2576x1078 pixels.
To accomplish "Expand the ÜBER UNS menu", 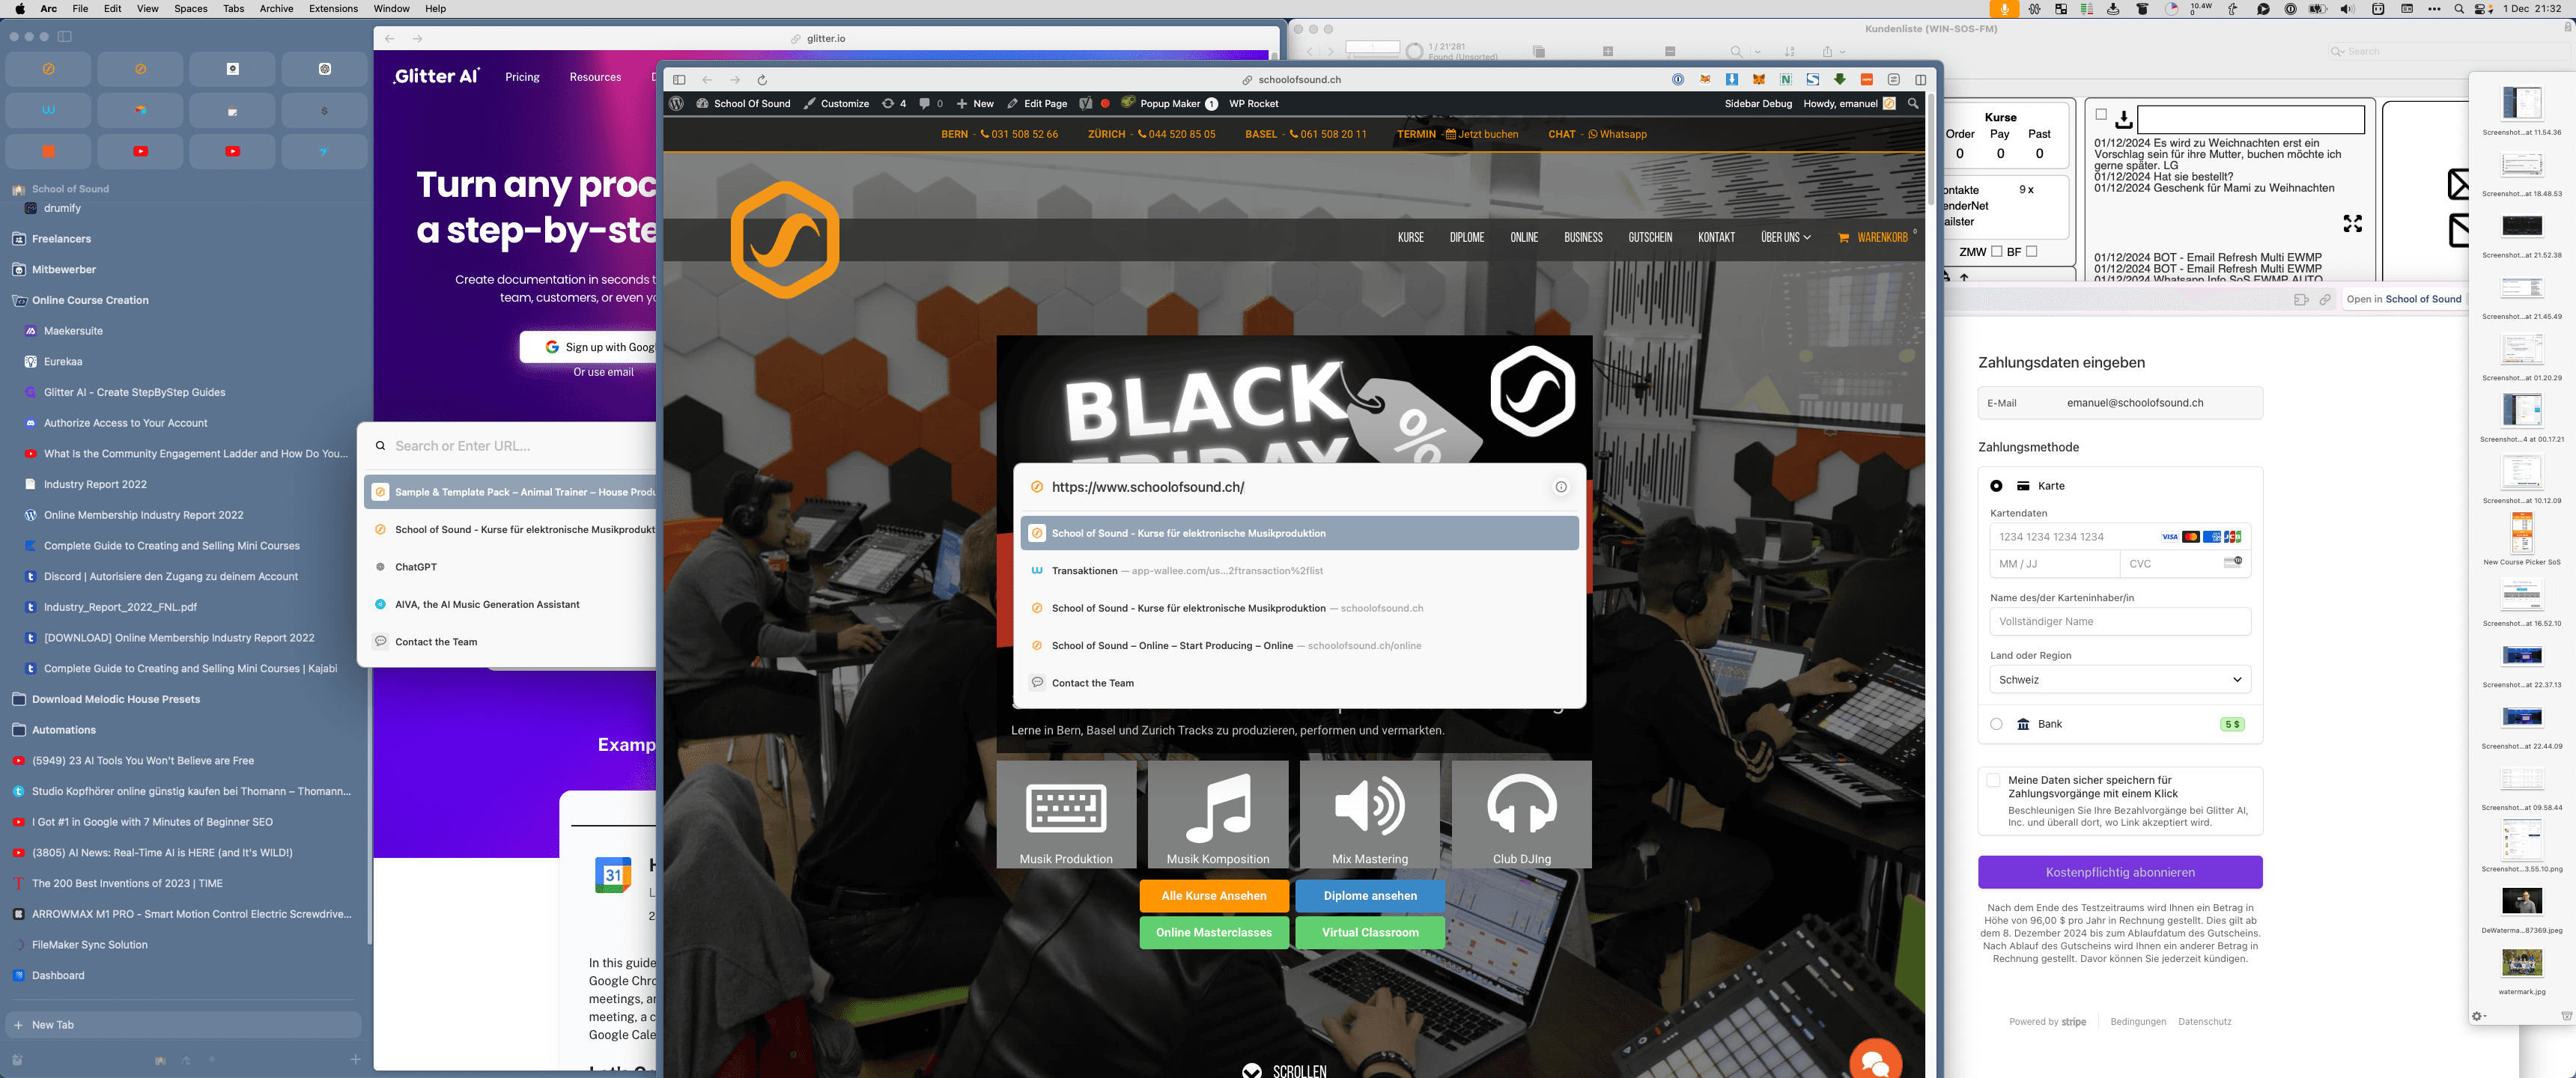I will point(1786,238).
